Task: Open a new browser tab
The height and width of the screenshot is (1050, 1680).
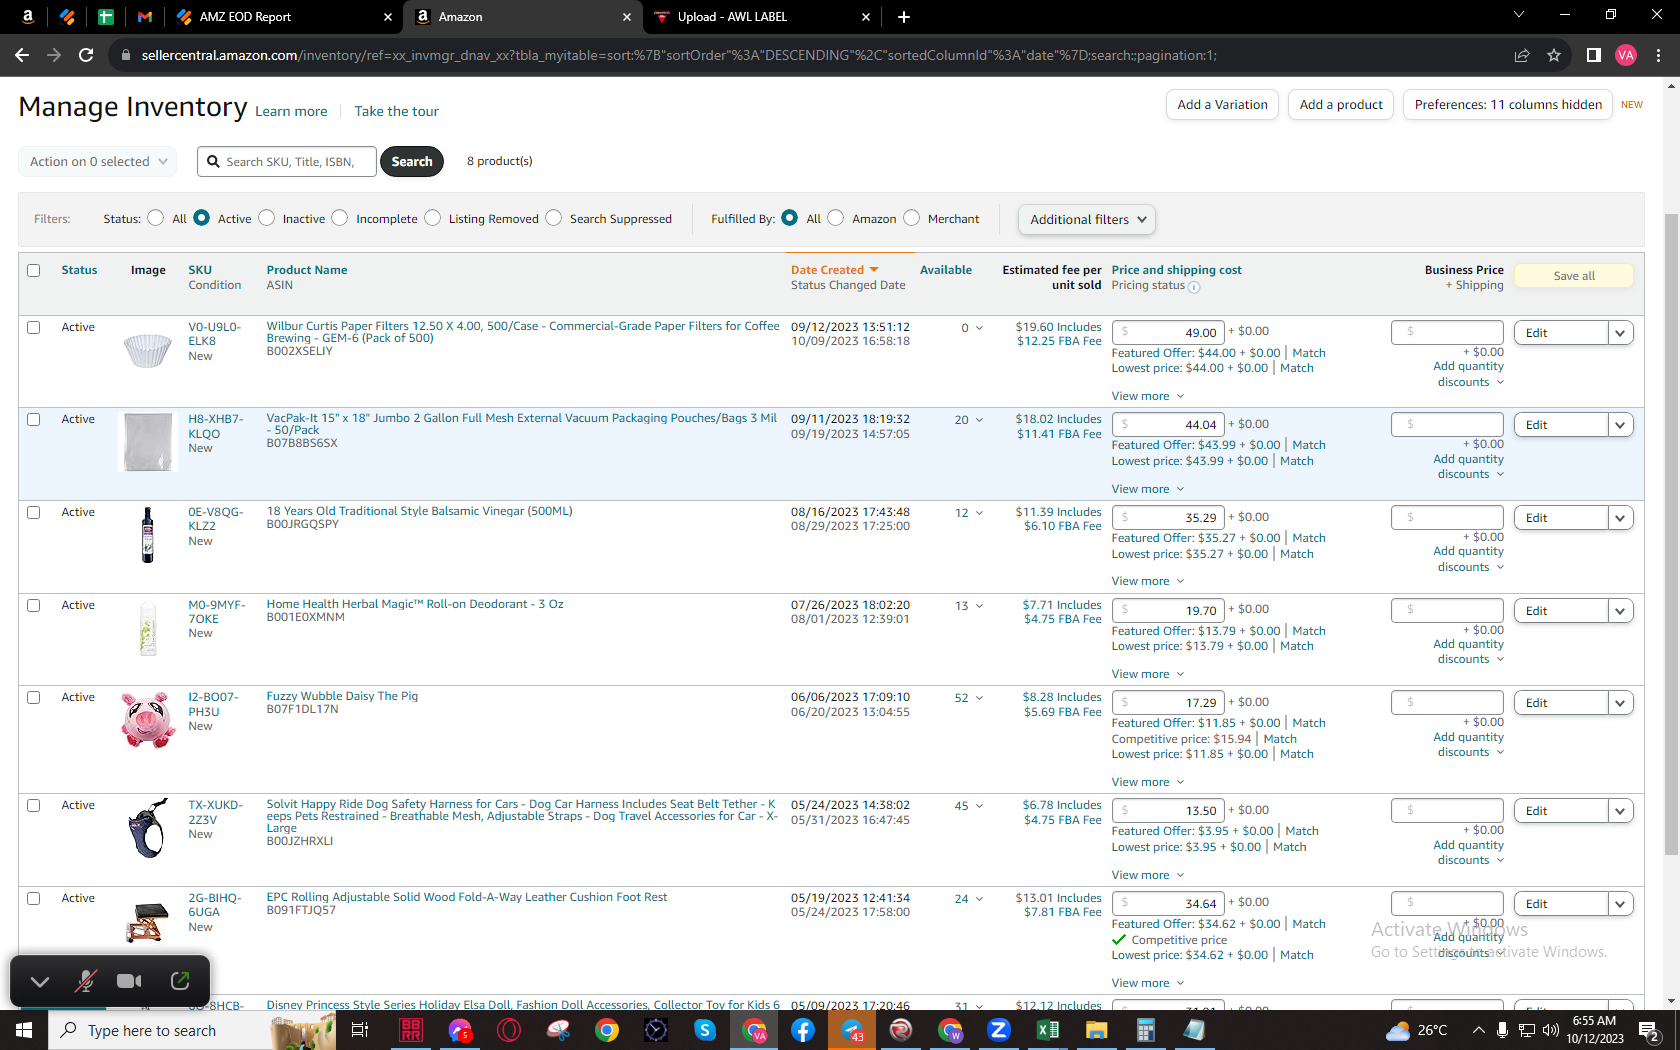Action: click(x=904, y=17)
